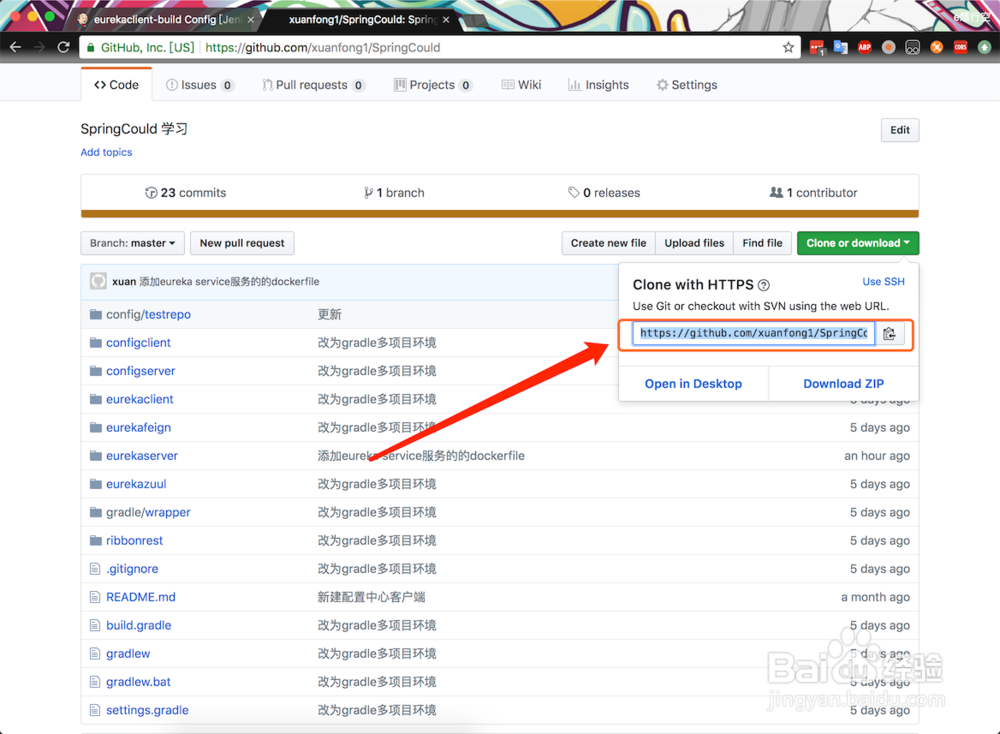Image resolution: width=1000 pixels, height=734 pixels.
Task: Open the ABP Adblock Plus extension
Action: pos(865,47)
